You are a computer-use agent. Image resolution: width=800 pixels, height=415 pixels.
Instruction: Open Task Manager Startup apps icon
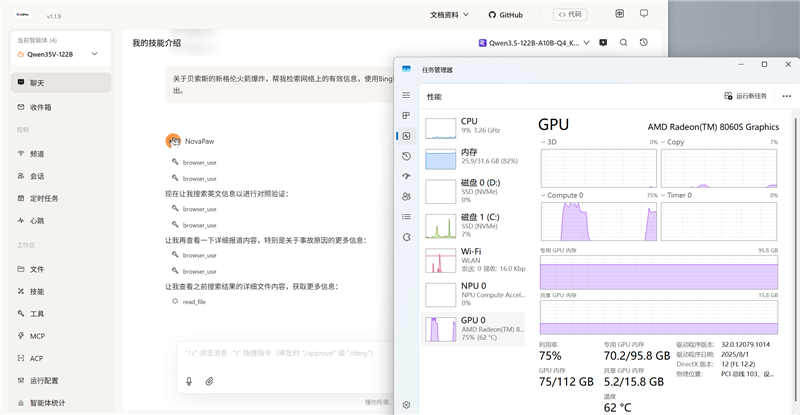tap(406, 176)
